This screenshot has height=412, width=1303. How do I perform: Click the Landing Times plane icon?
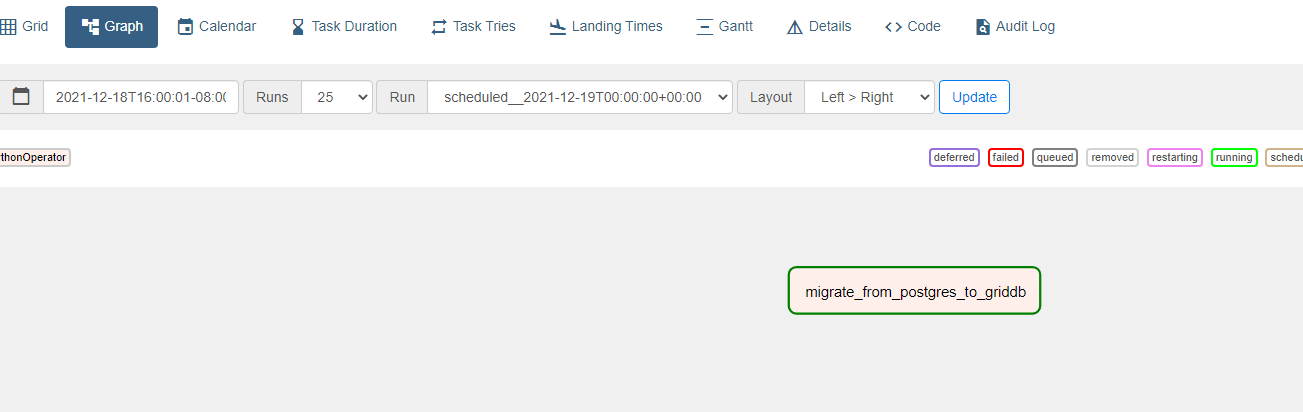pos(558,27)
